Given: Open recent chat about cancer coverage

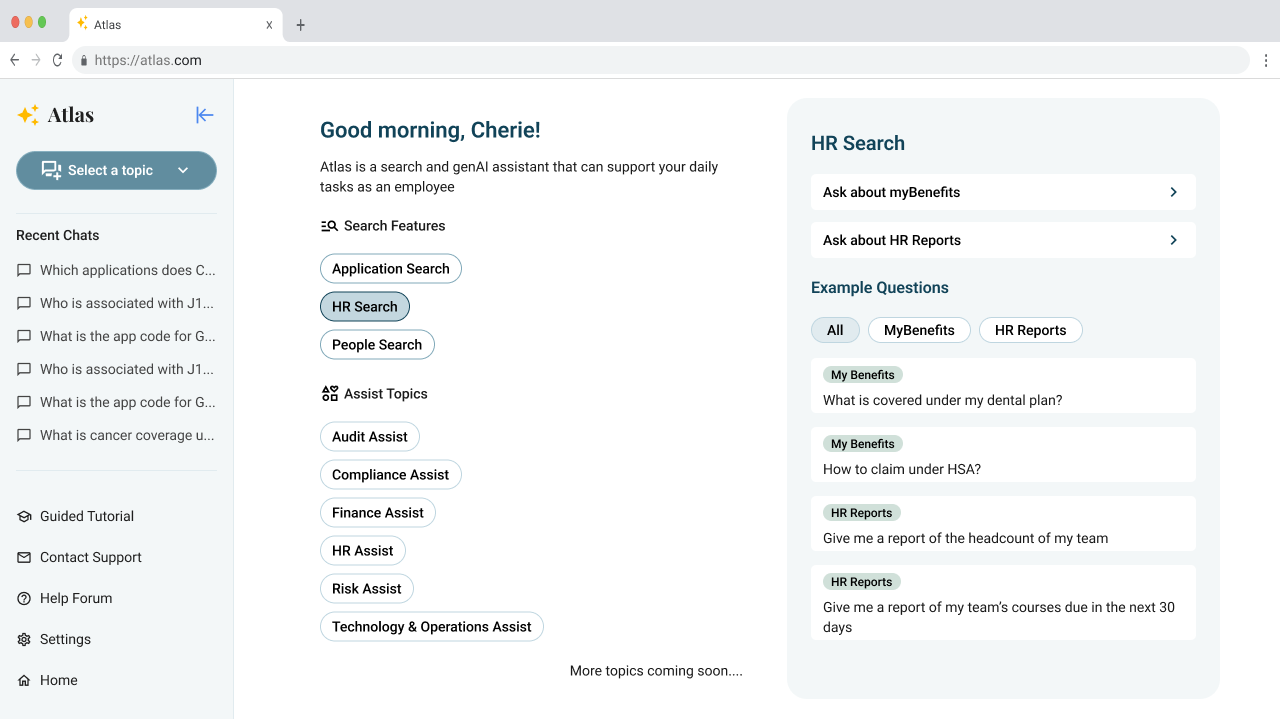Looking at the screenshot, I should coord(116,435).
